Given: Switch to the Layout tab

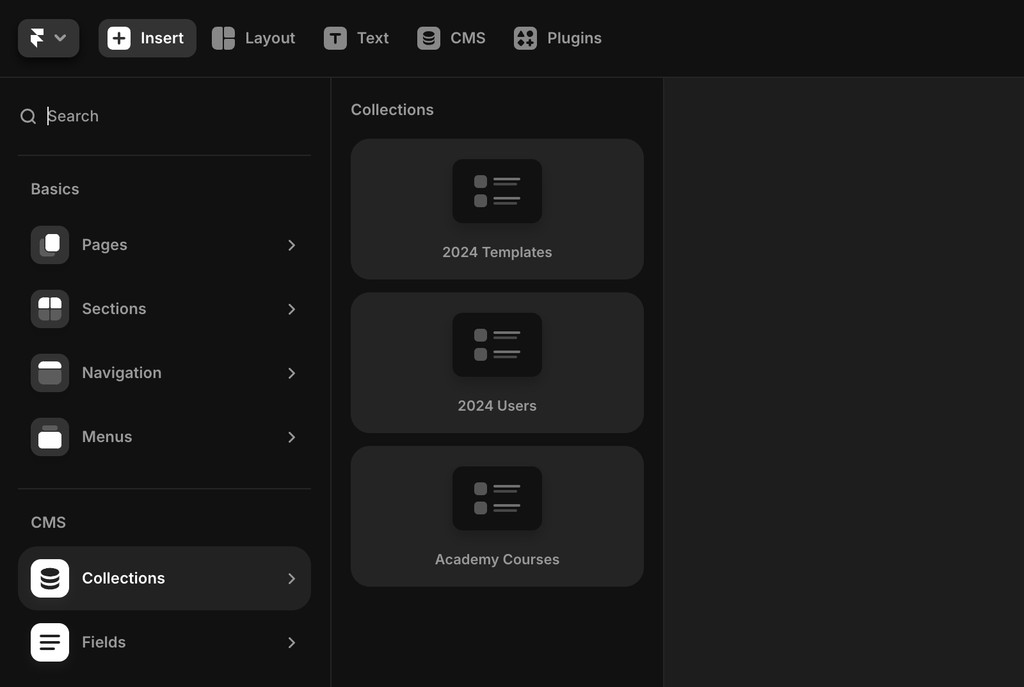Looking at the screenshot, I should (254, 37).
